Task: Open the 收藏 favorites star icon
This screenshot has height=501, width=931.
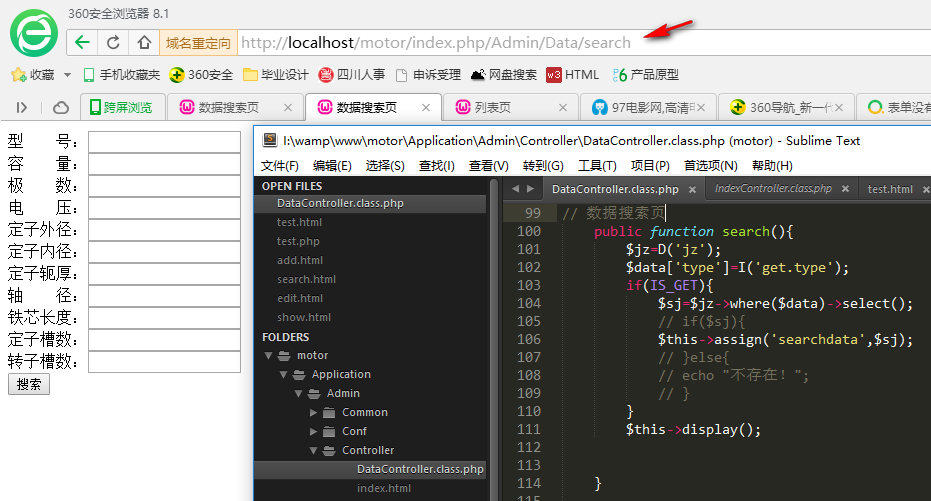Action: (x=17, y=75)
